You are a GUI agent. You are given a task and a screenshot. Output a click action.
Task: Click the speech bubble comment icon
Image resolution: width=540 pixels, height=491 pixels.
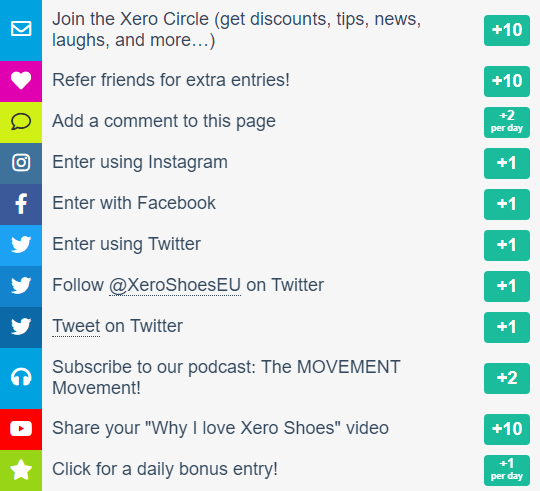click(x=21, y=122)
